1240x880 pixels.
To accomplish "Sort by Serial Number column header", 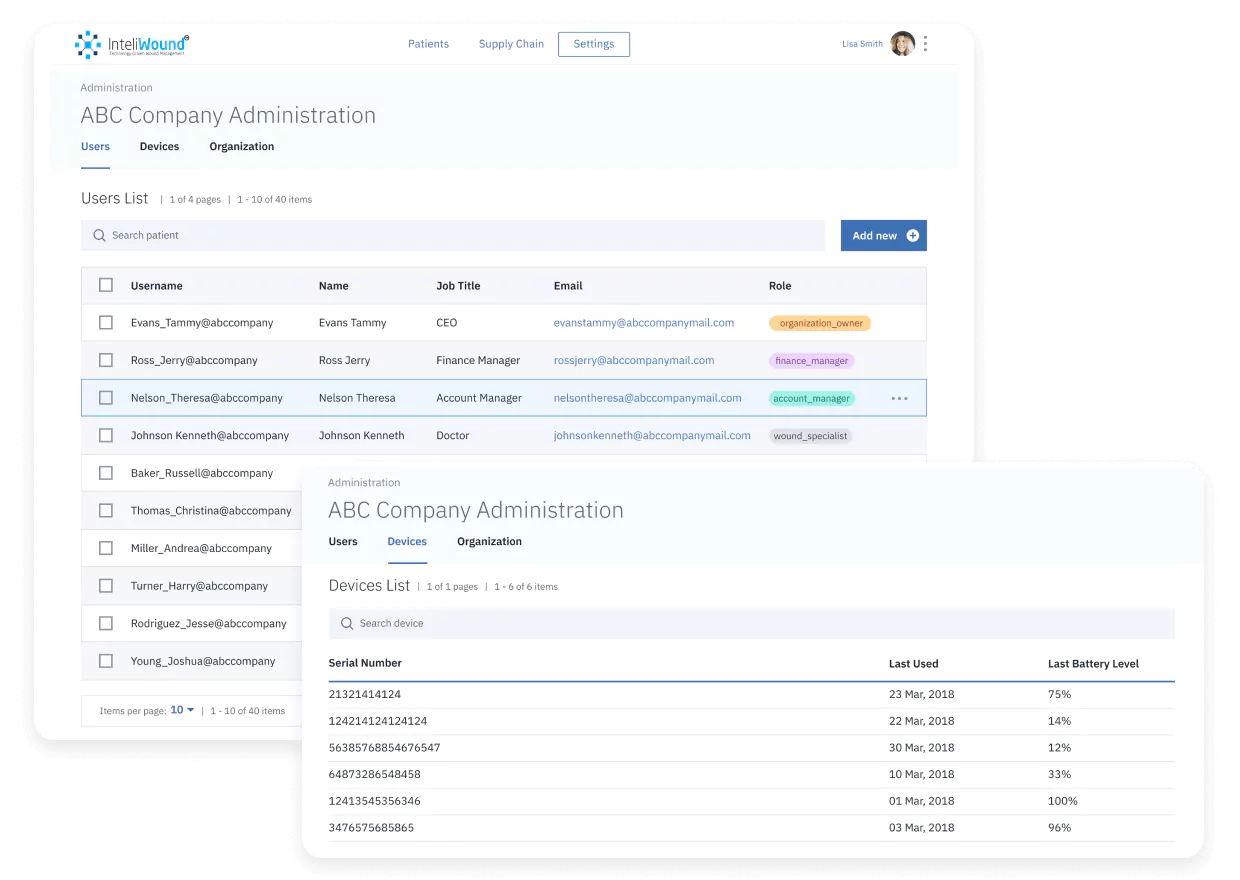I will 365,663.
